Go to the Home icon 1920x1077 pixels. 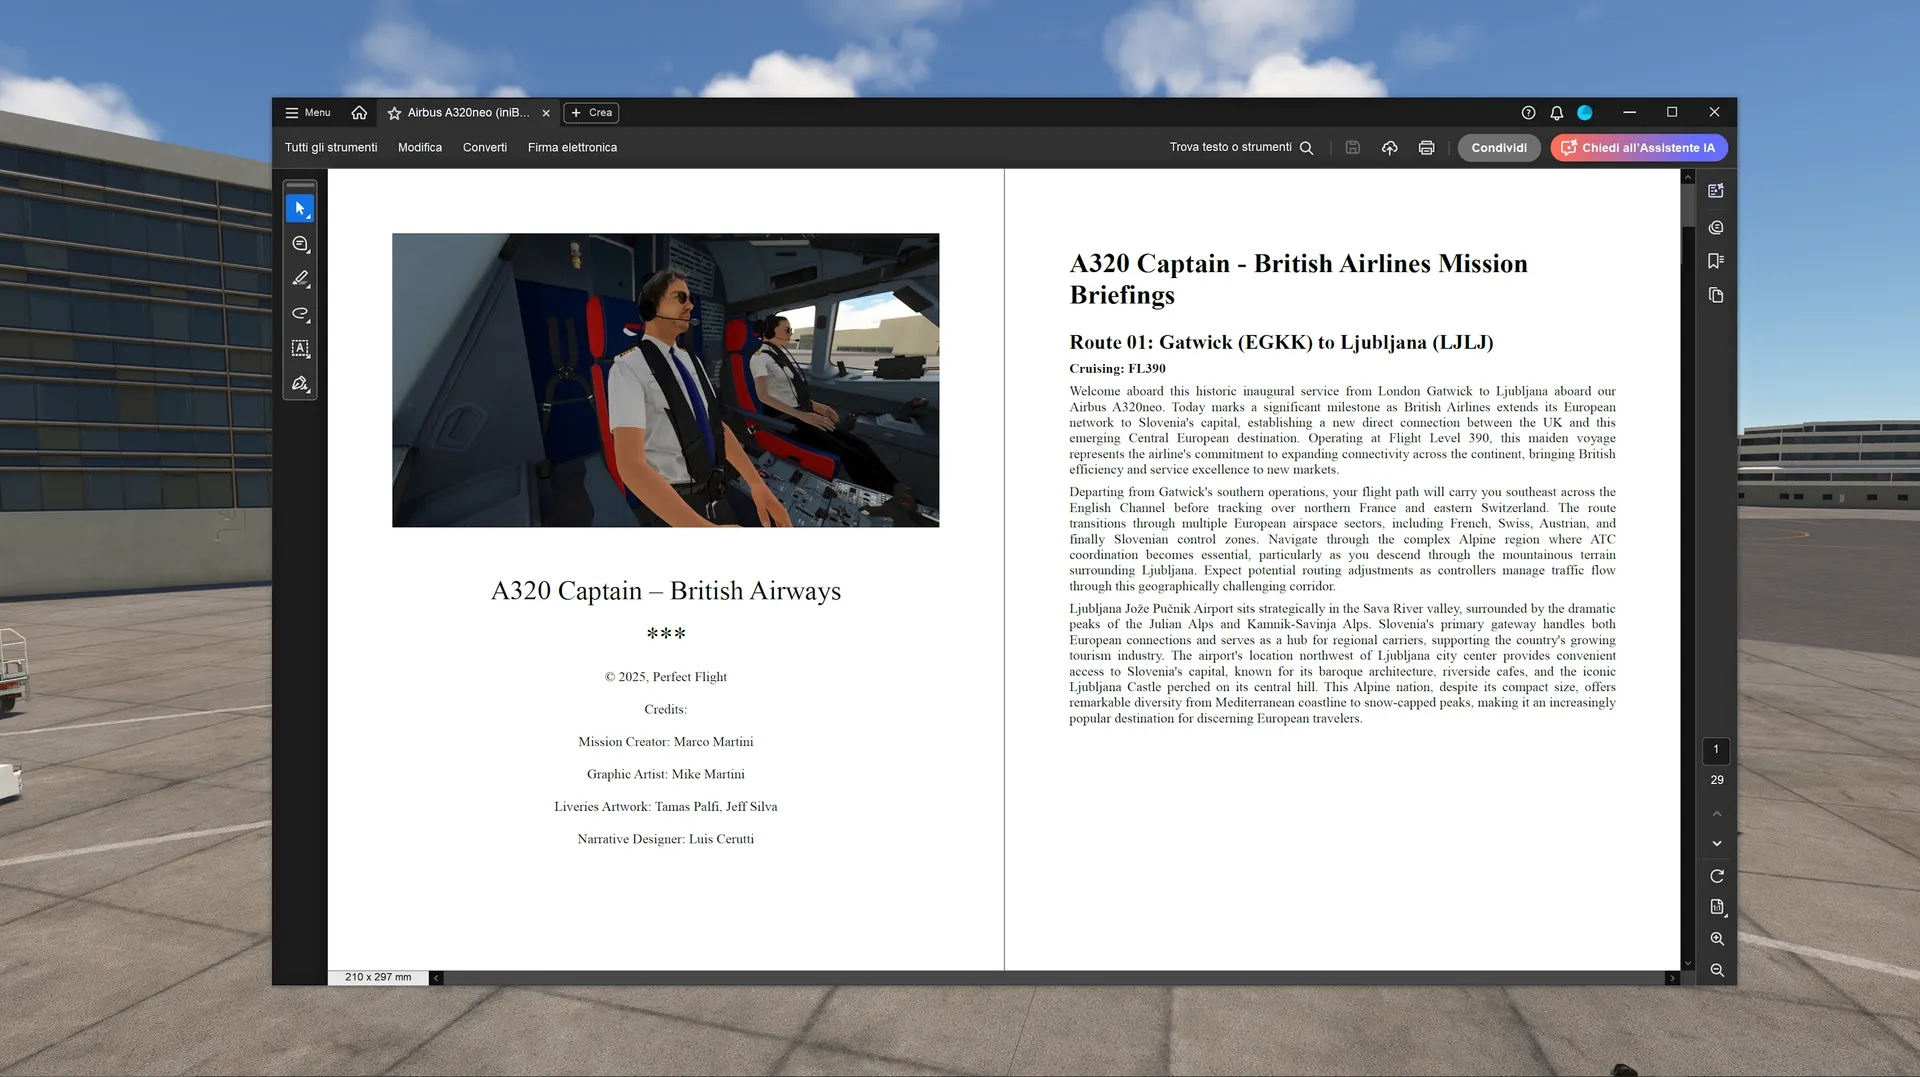(x=359, y=113)
